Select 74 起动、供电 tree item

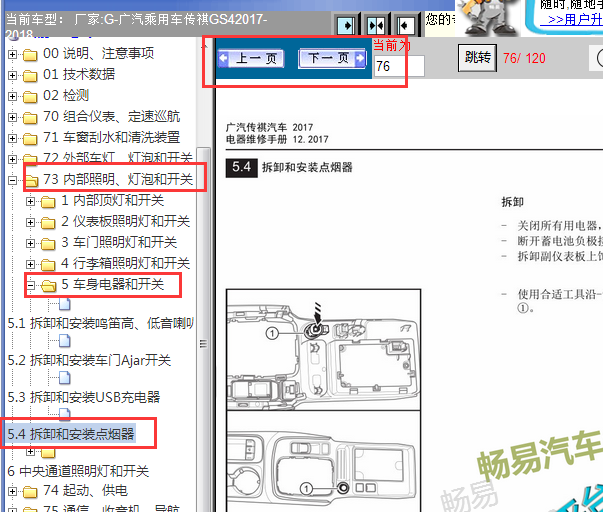[x=85, y=490]
